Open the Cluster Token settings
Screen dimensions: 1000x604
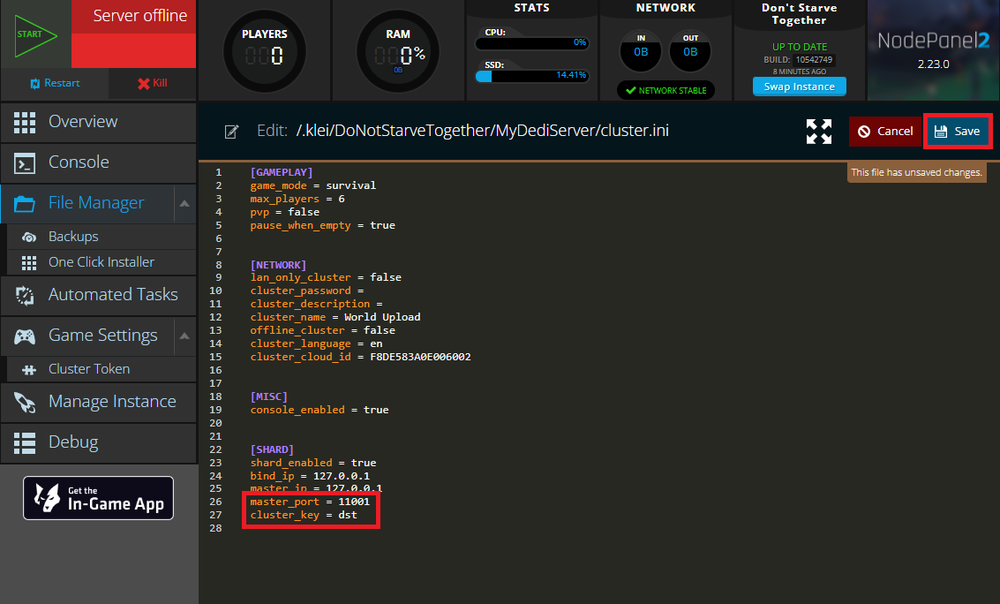pos(89,369)
